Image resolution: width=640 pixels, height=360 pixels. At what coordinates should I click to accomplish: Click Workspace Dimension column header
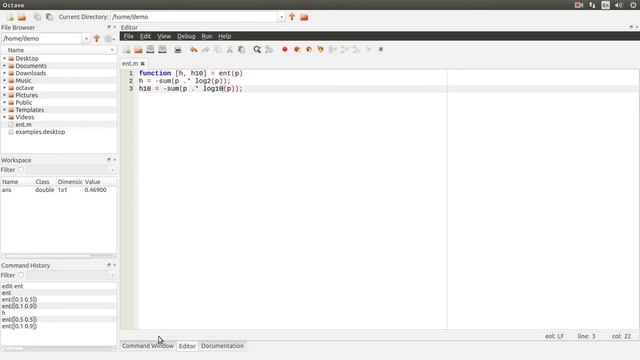(70, 182)
